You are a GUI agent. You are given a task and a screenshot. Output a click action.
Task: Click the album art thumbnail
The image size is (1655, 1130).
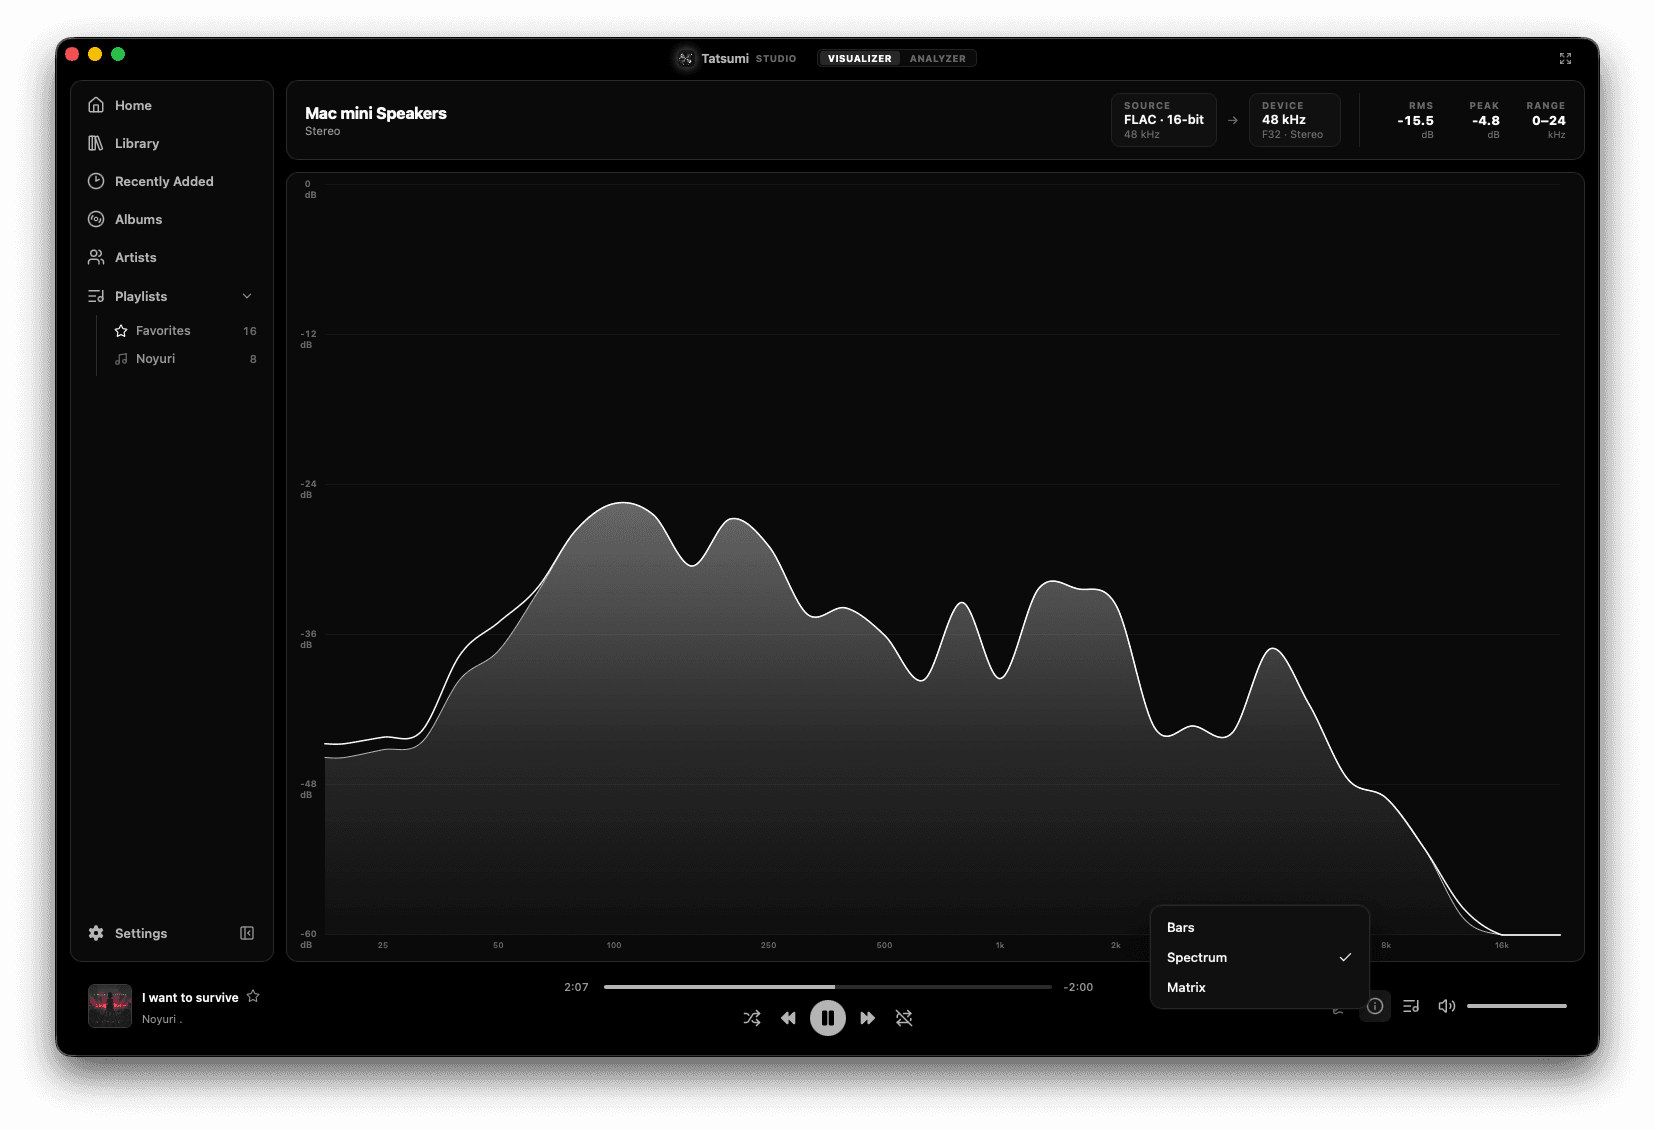point(110,1006)
